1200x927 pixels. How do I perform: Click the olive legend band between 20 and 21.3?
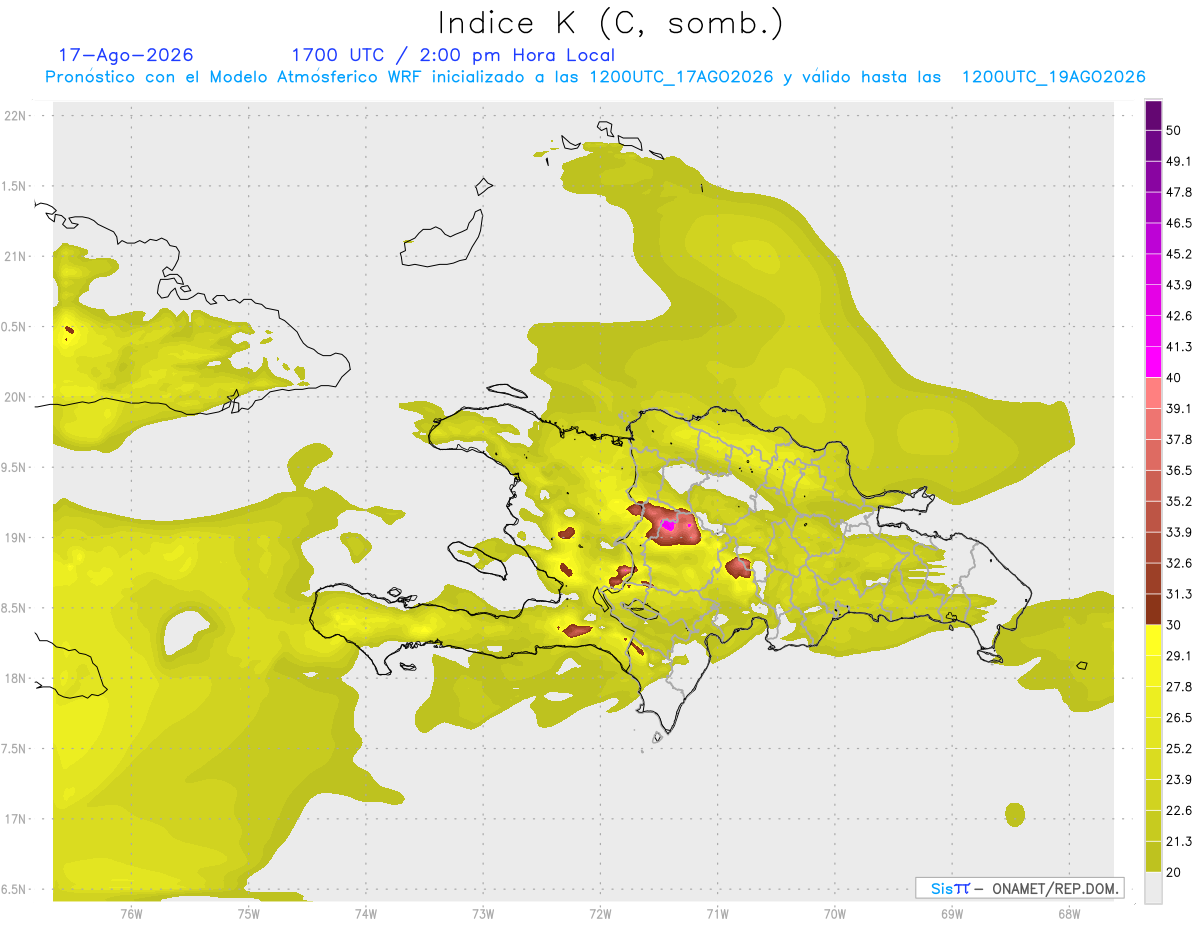1153,856
